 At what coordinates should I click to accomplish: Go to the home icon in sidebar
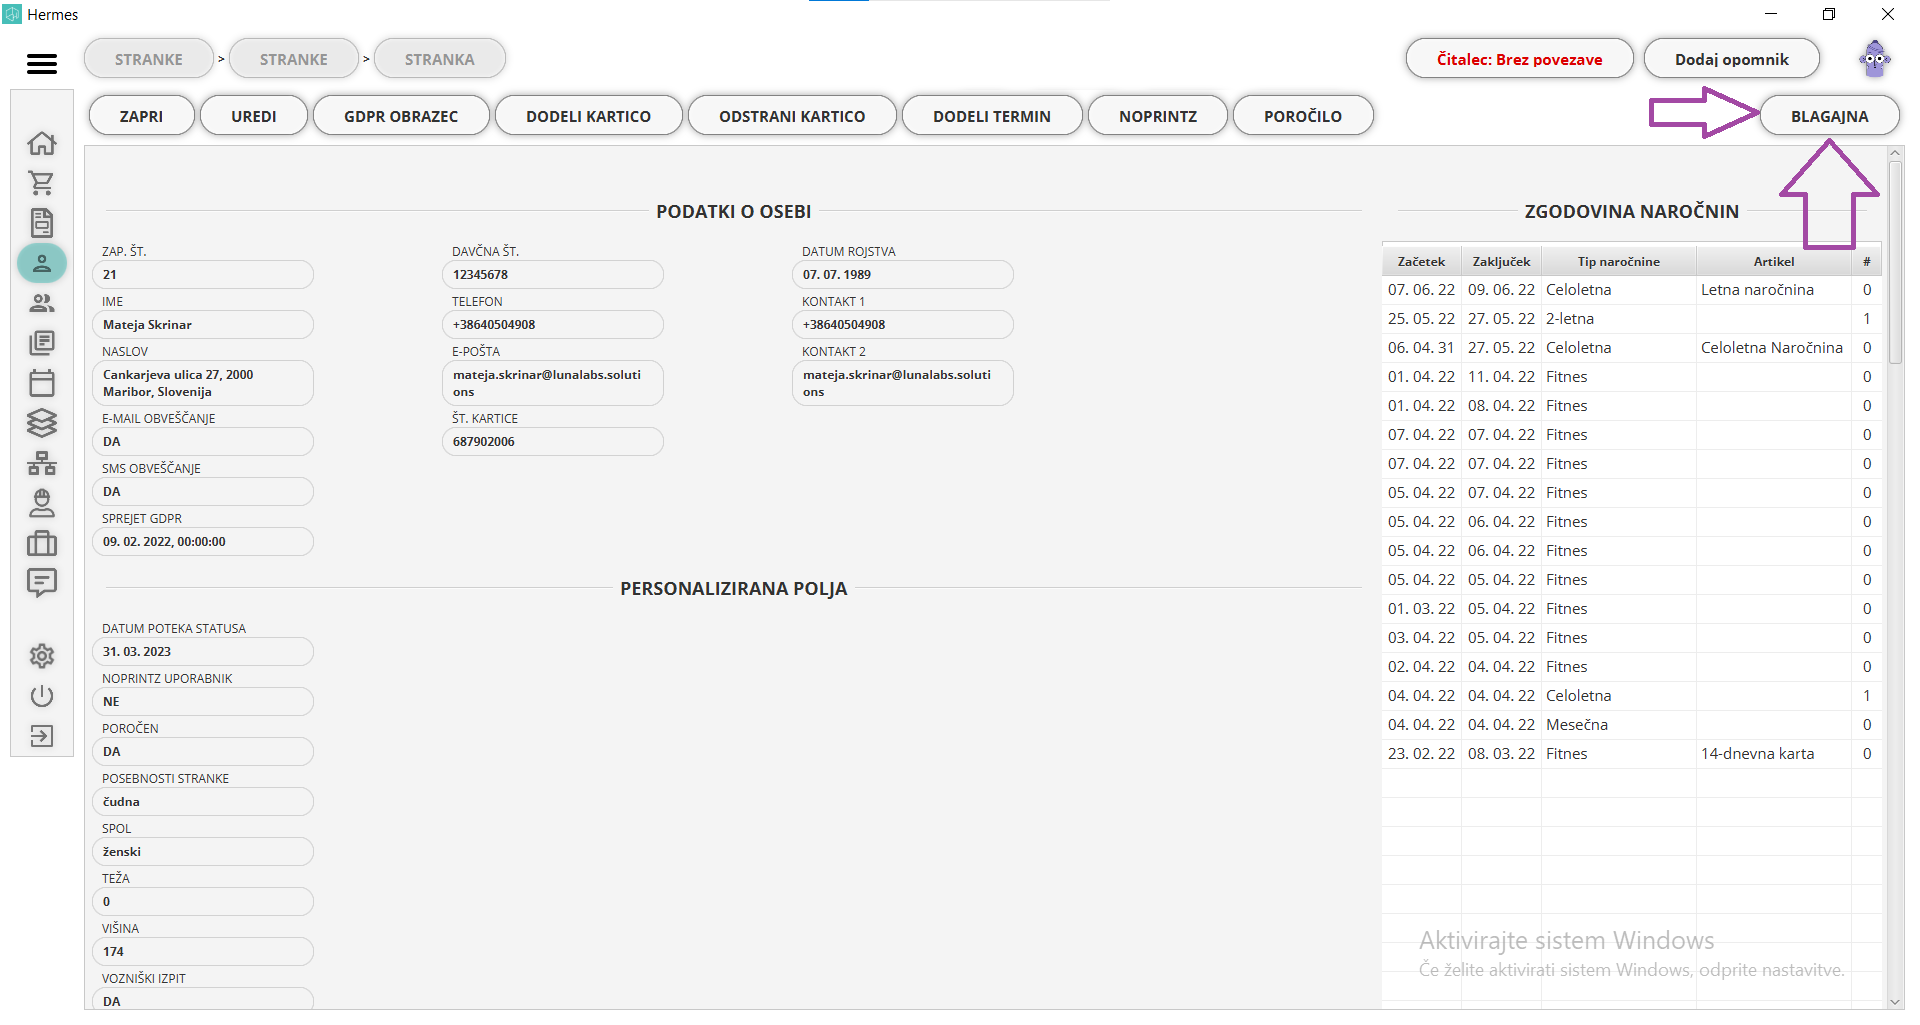click(x=42, y=143)
